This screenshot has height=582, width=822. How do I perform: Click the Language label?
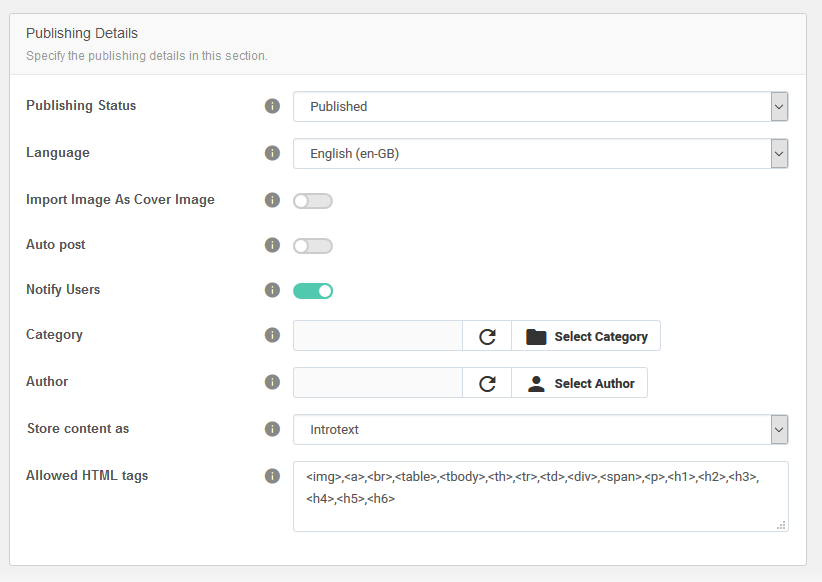[58, 153]
